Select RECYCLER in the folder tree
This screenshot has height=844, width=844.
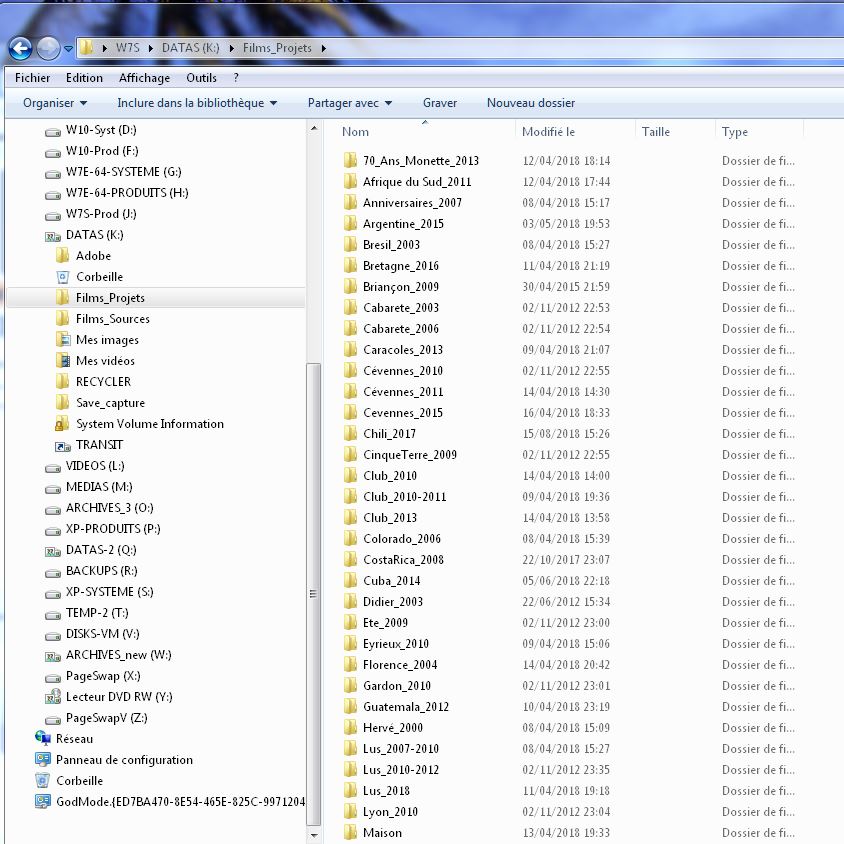tap(103, 382)
